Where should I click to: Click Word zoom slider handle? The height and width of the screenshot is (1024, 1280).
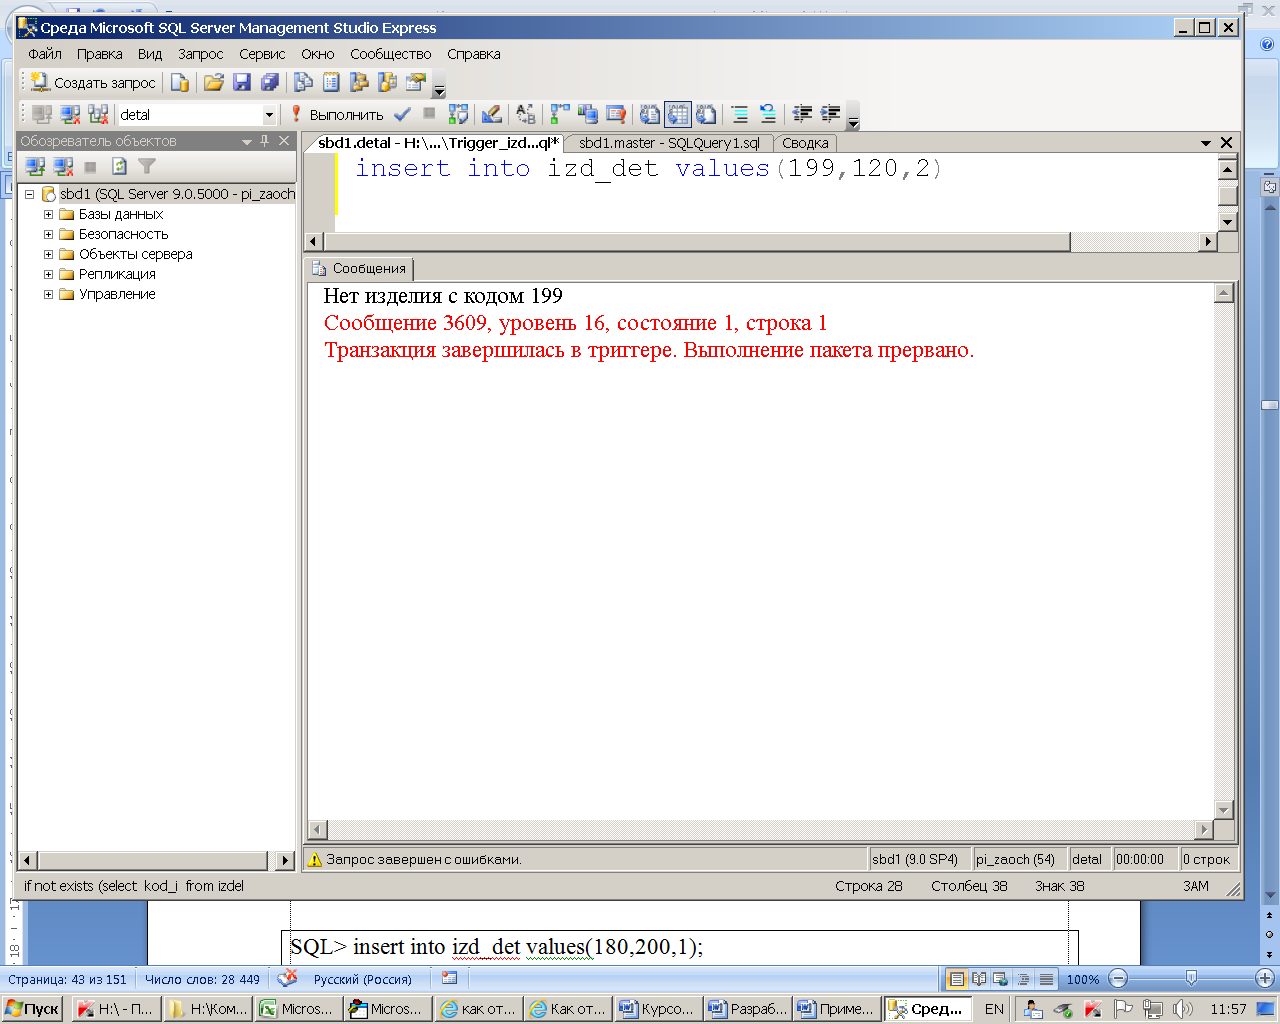coord(1191,979)
